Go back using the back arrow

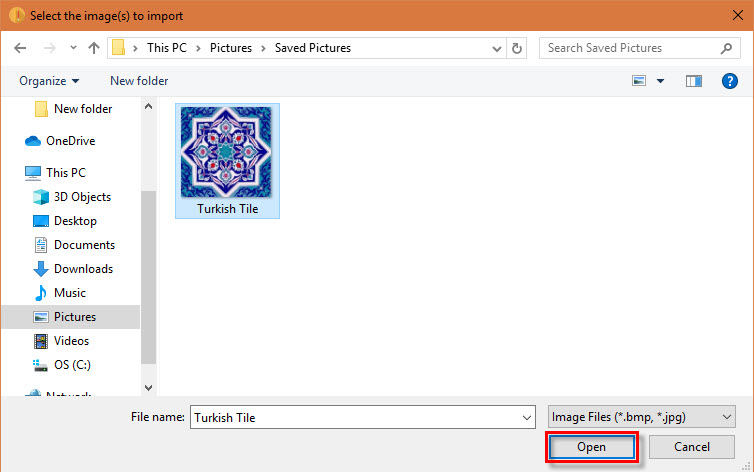click(20, 48)
